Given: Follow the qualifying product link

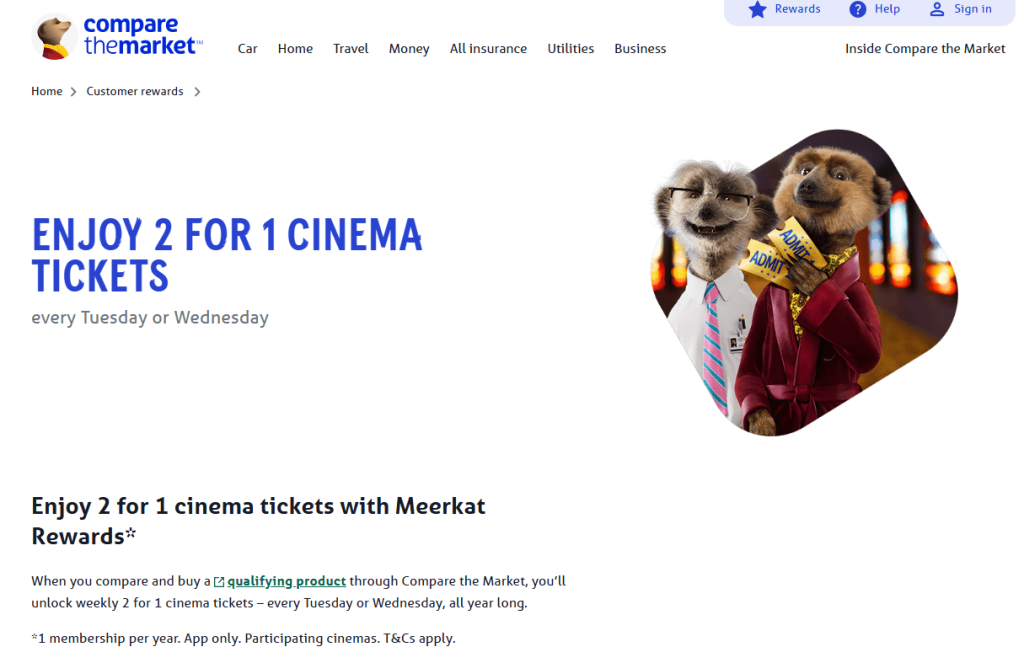Looking at the screenshot, I should coord(287,581).
